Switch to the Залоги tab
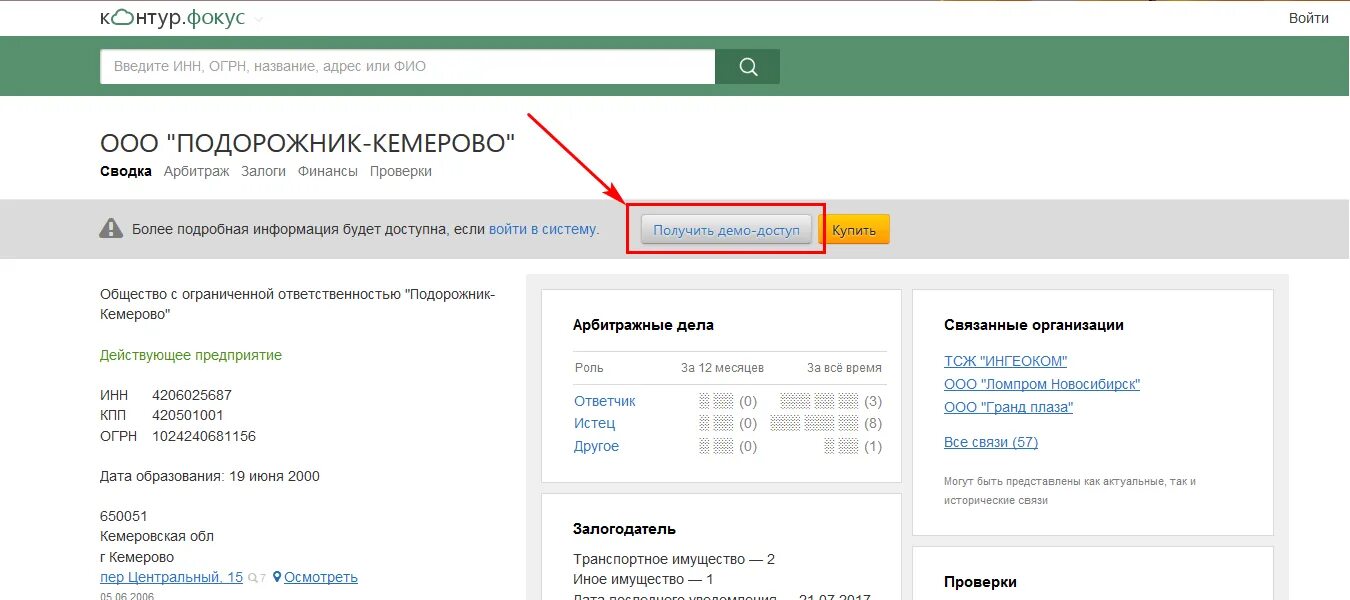Screen dimensions: 1350x600 tap(263, 171)
